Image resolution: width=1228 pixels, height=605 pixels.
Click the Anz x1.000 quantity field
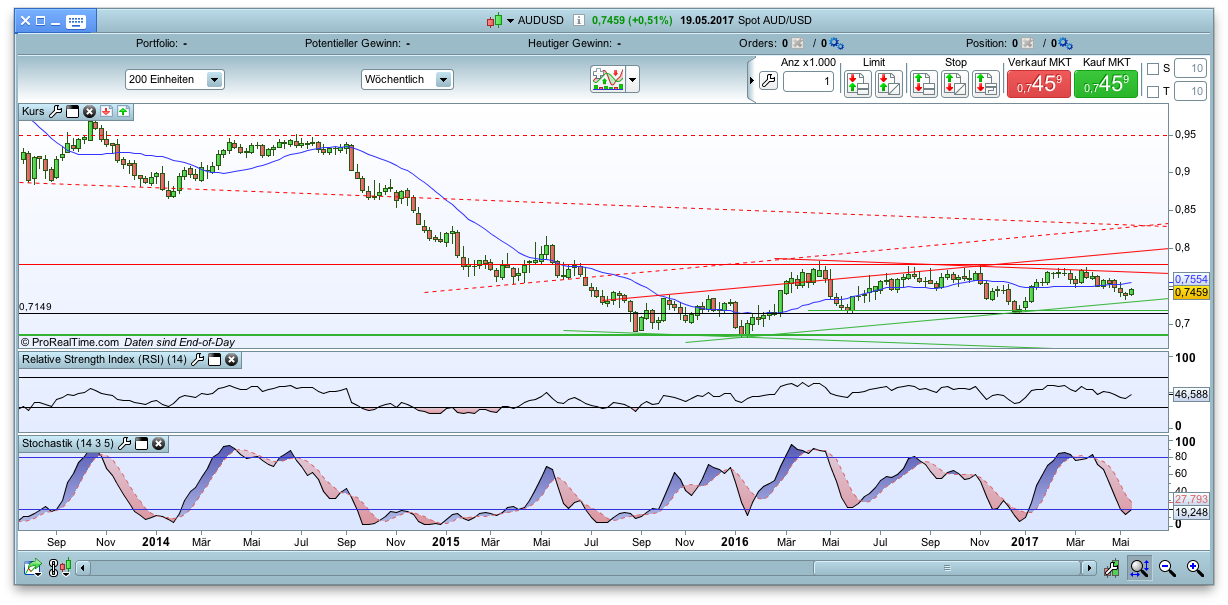[x=808, y=82]
